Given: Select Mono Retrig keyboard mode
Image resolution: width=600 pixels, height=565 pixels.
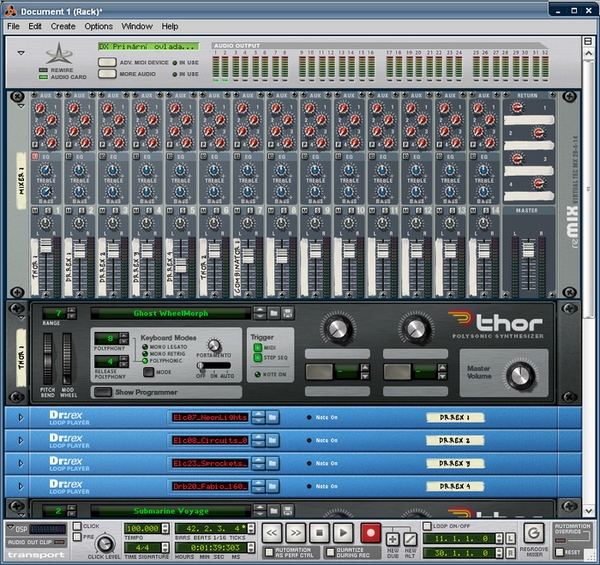Looking at the screenshot, I should point(145,354).
